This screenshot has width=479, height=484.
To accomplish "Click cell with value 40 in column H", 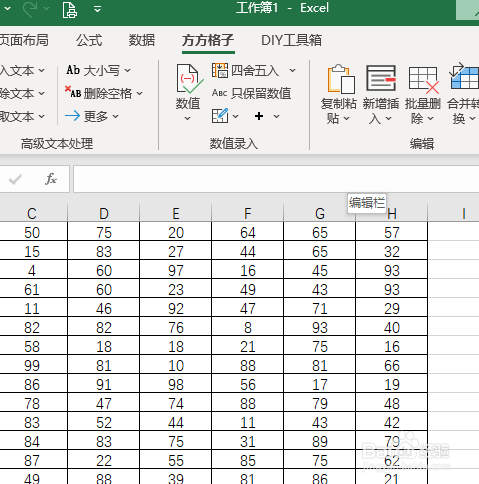I will [392, 327].
